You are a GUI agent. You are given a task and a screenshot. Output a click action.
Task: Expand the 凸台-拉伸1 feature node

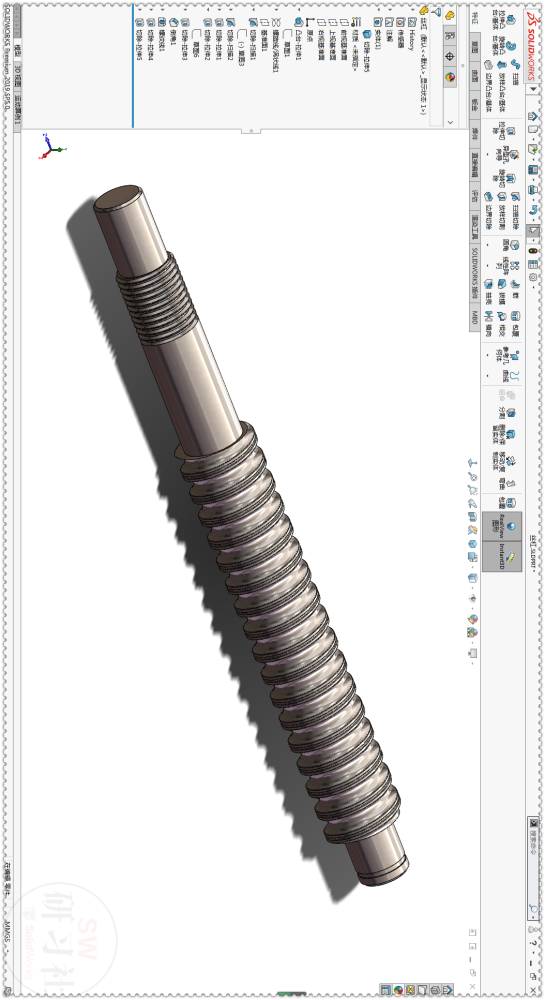pos(298,8)
